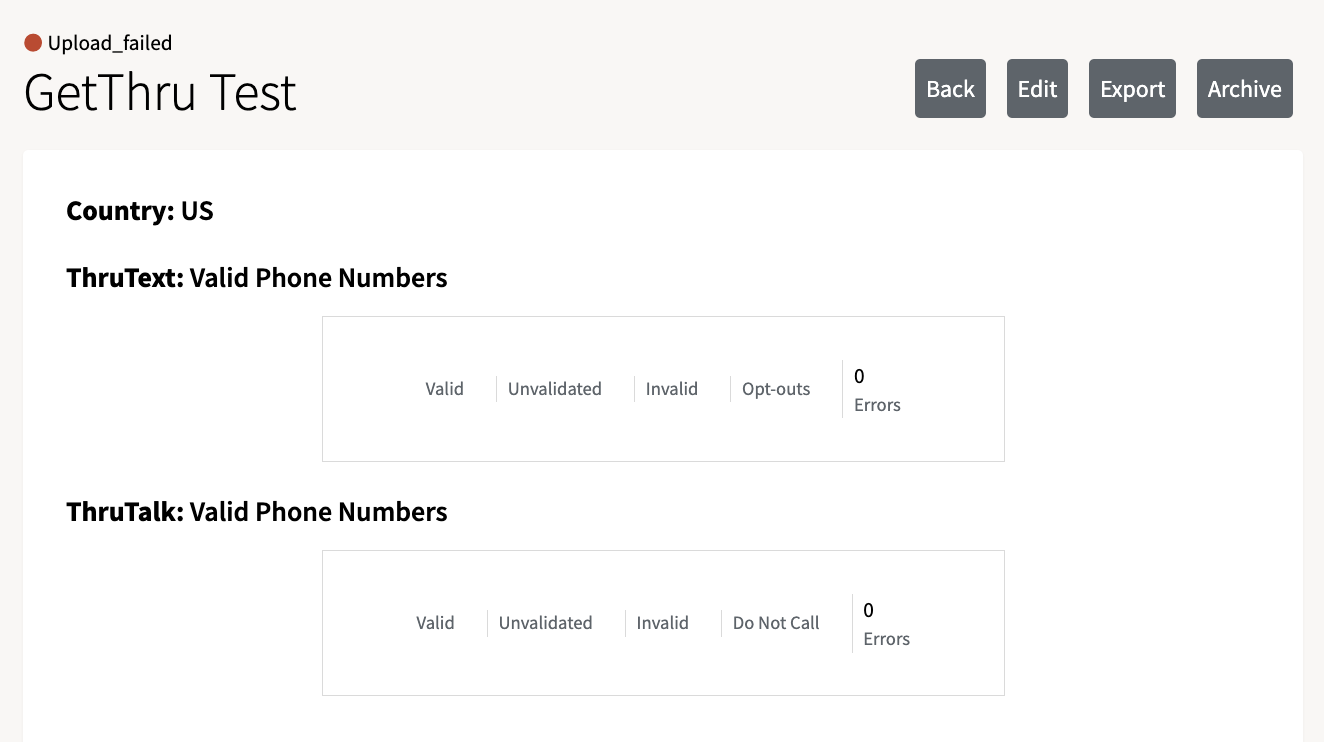Click Unvalidated in the ThruTalk stats box
1324x742 pixels.
(546, 623)
